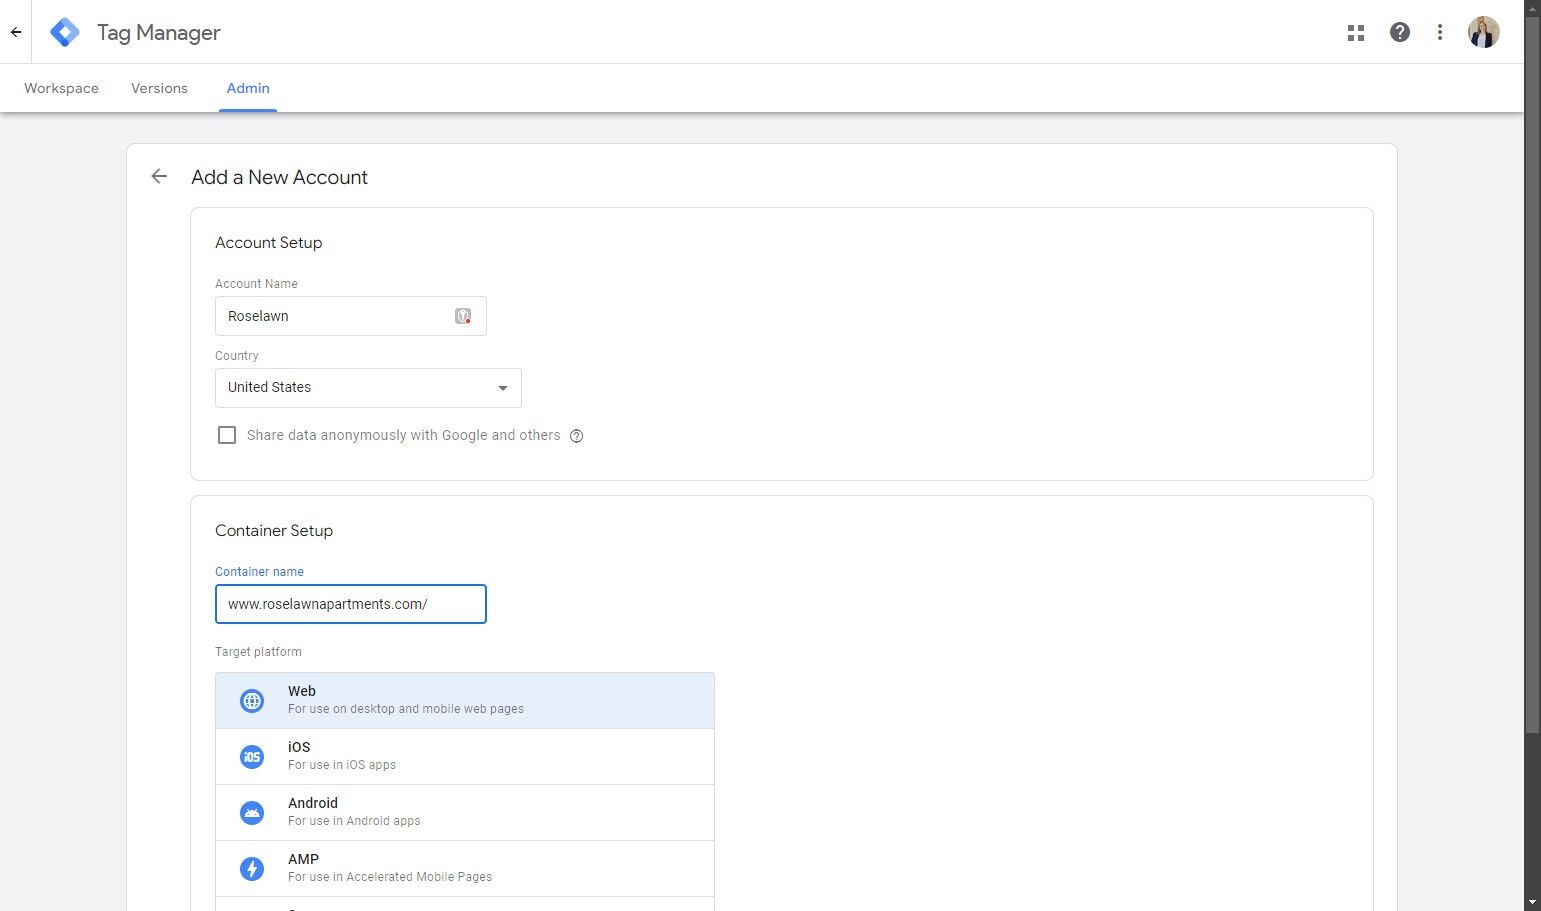Click password manager icon in Account Name field
This screenshot has width=1541, height=911.
point(463,316)
